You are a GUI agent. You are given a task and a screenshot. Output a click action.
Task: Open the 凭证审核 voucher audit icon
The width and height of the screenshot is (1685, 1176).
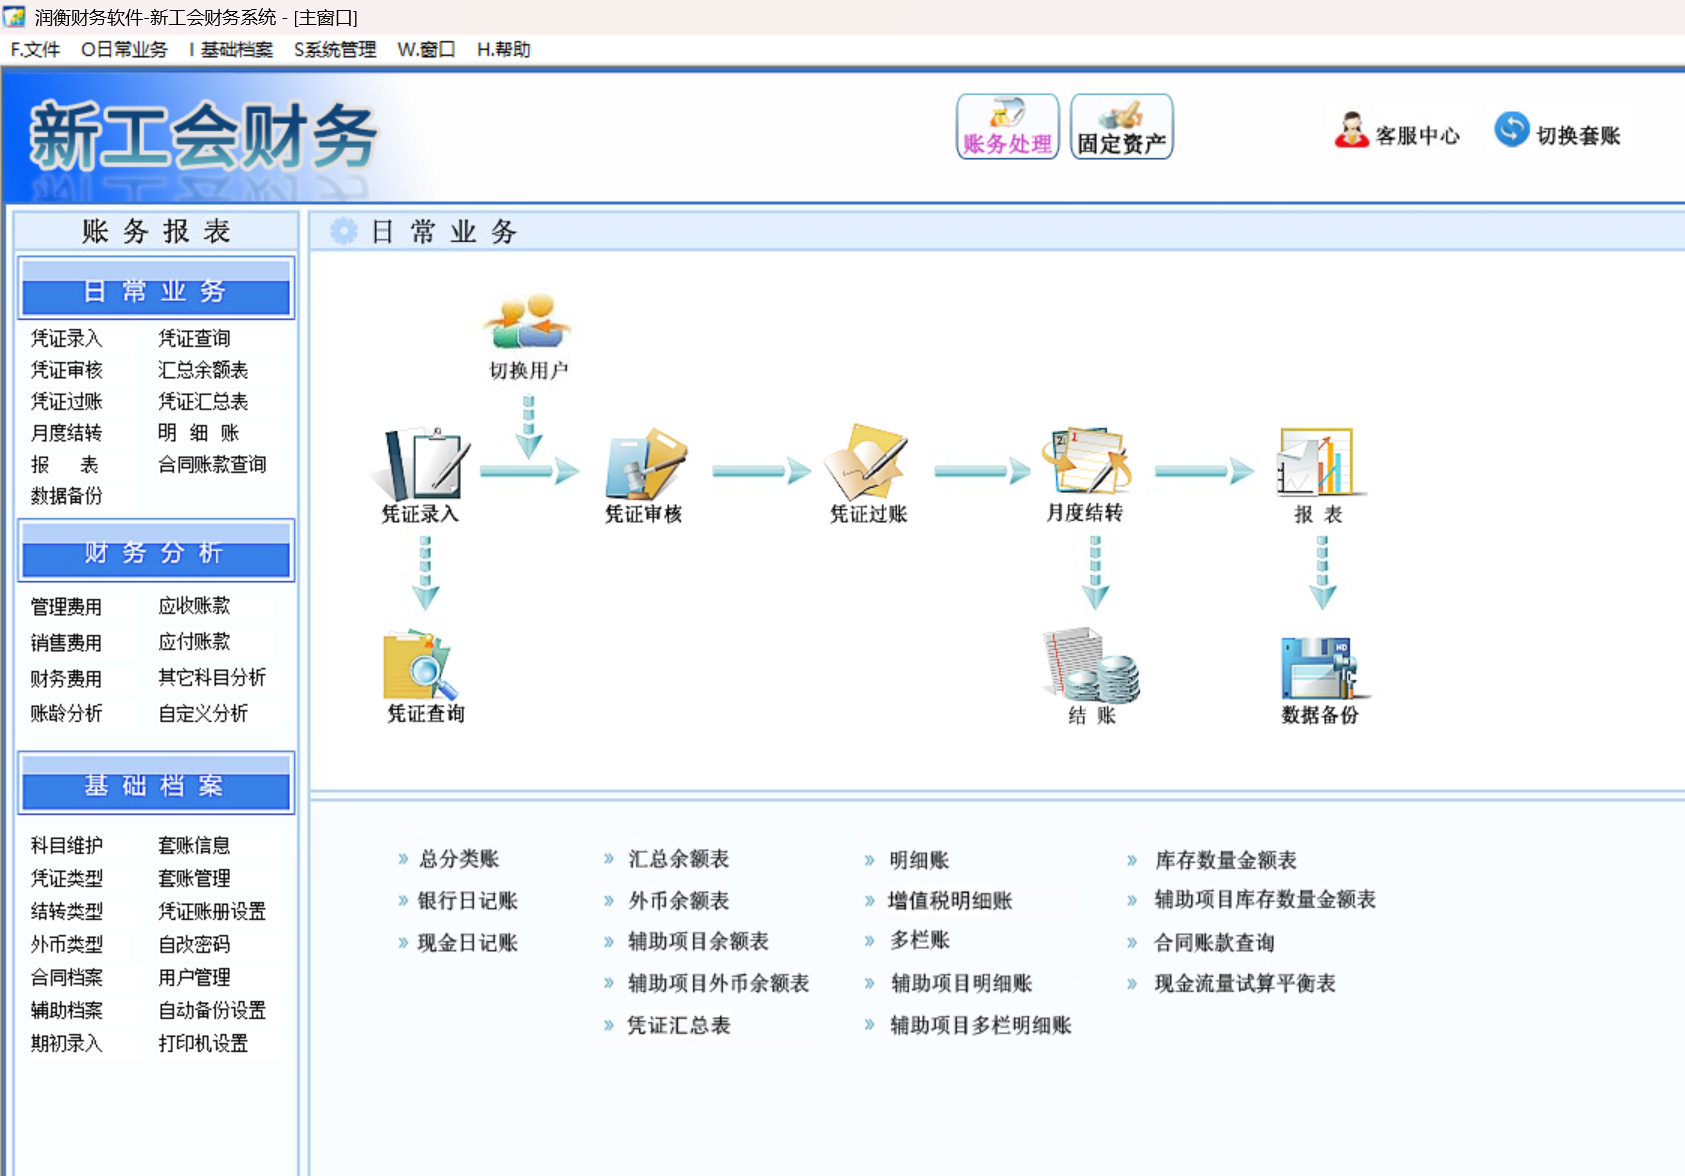click(x=645, y=464)
